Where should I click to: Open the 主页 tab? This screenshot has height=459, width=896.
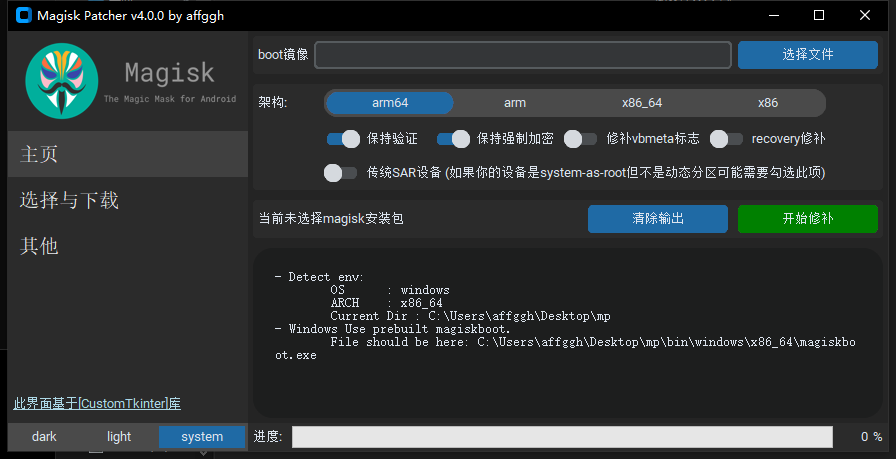coord(128,154)
